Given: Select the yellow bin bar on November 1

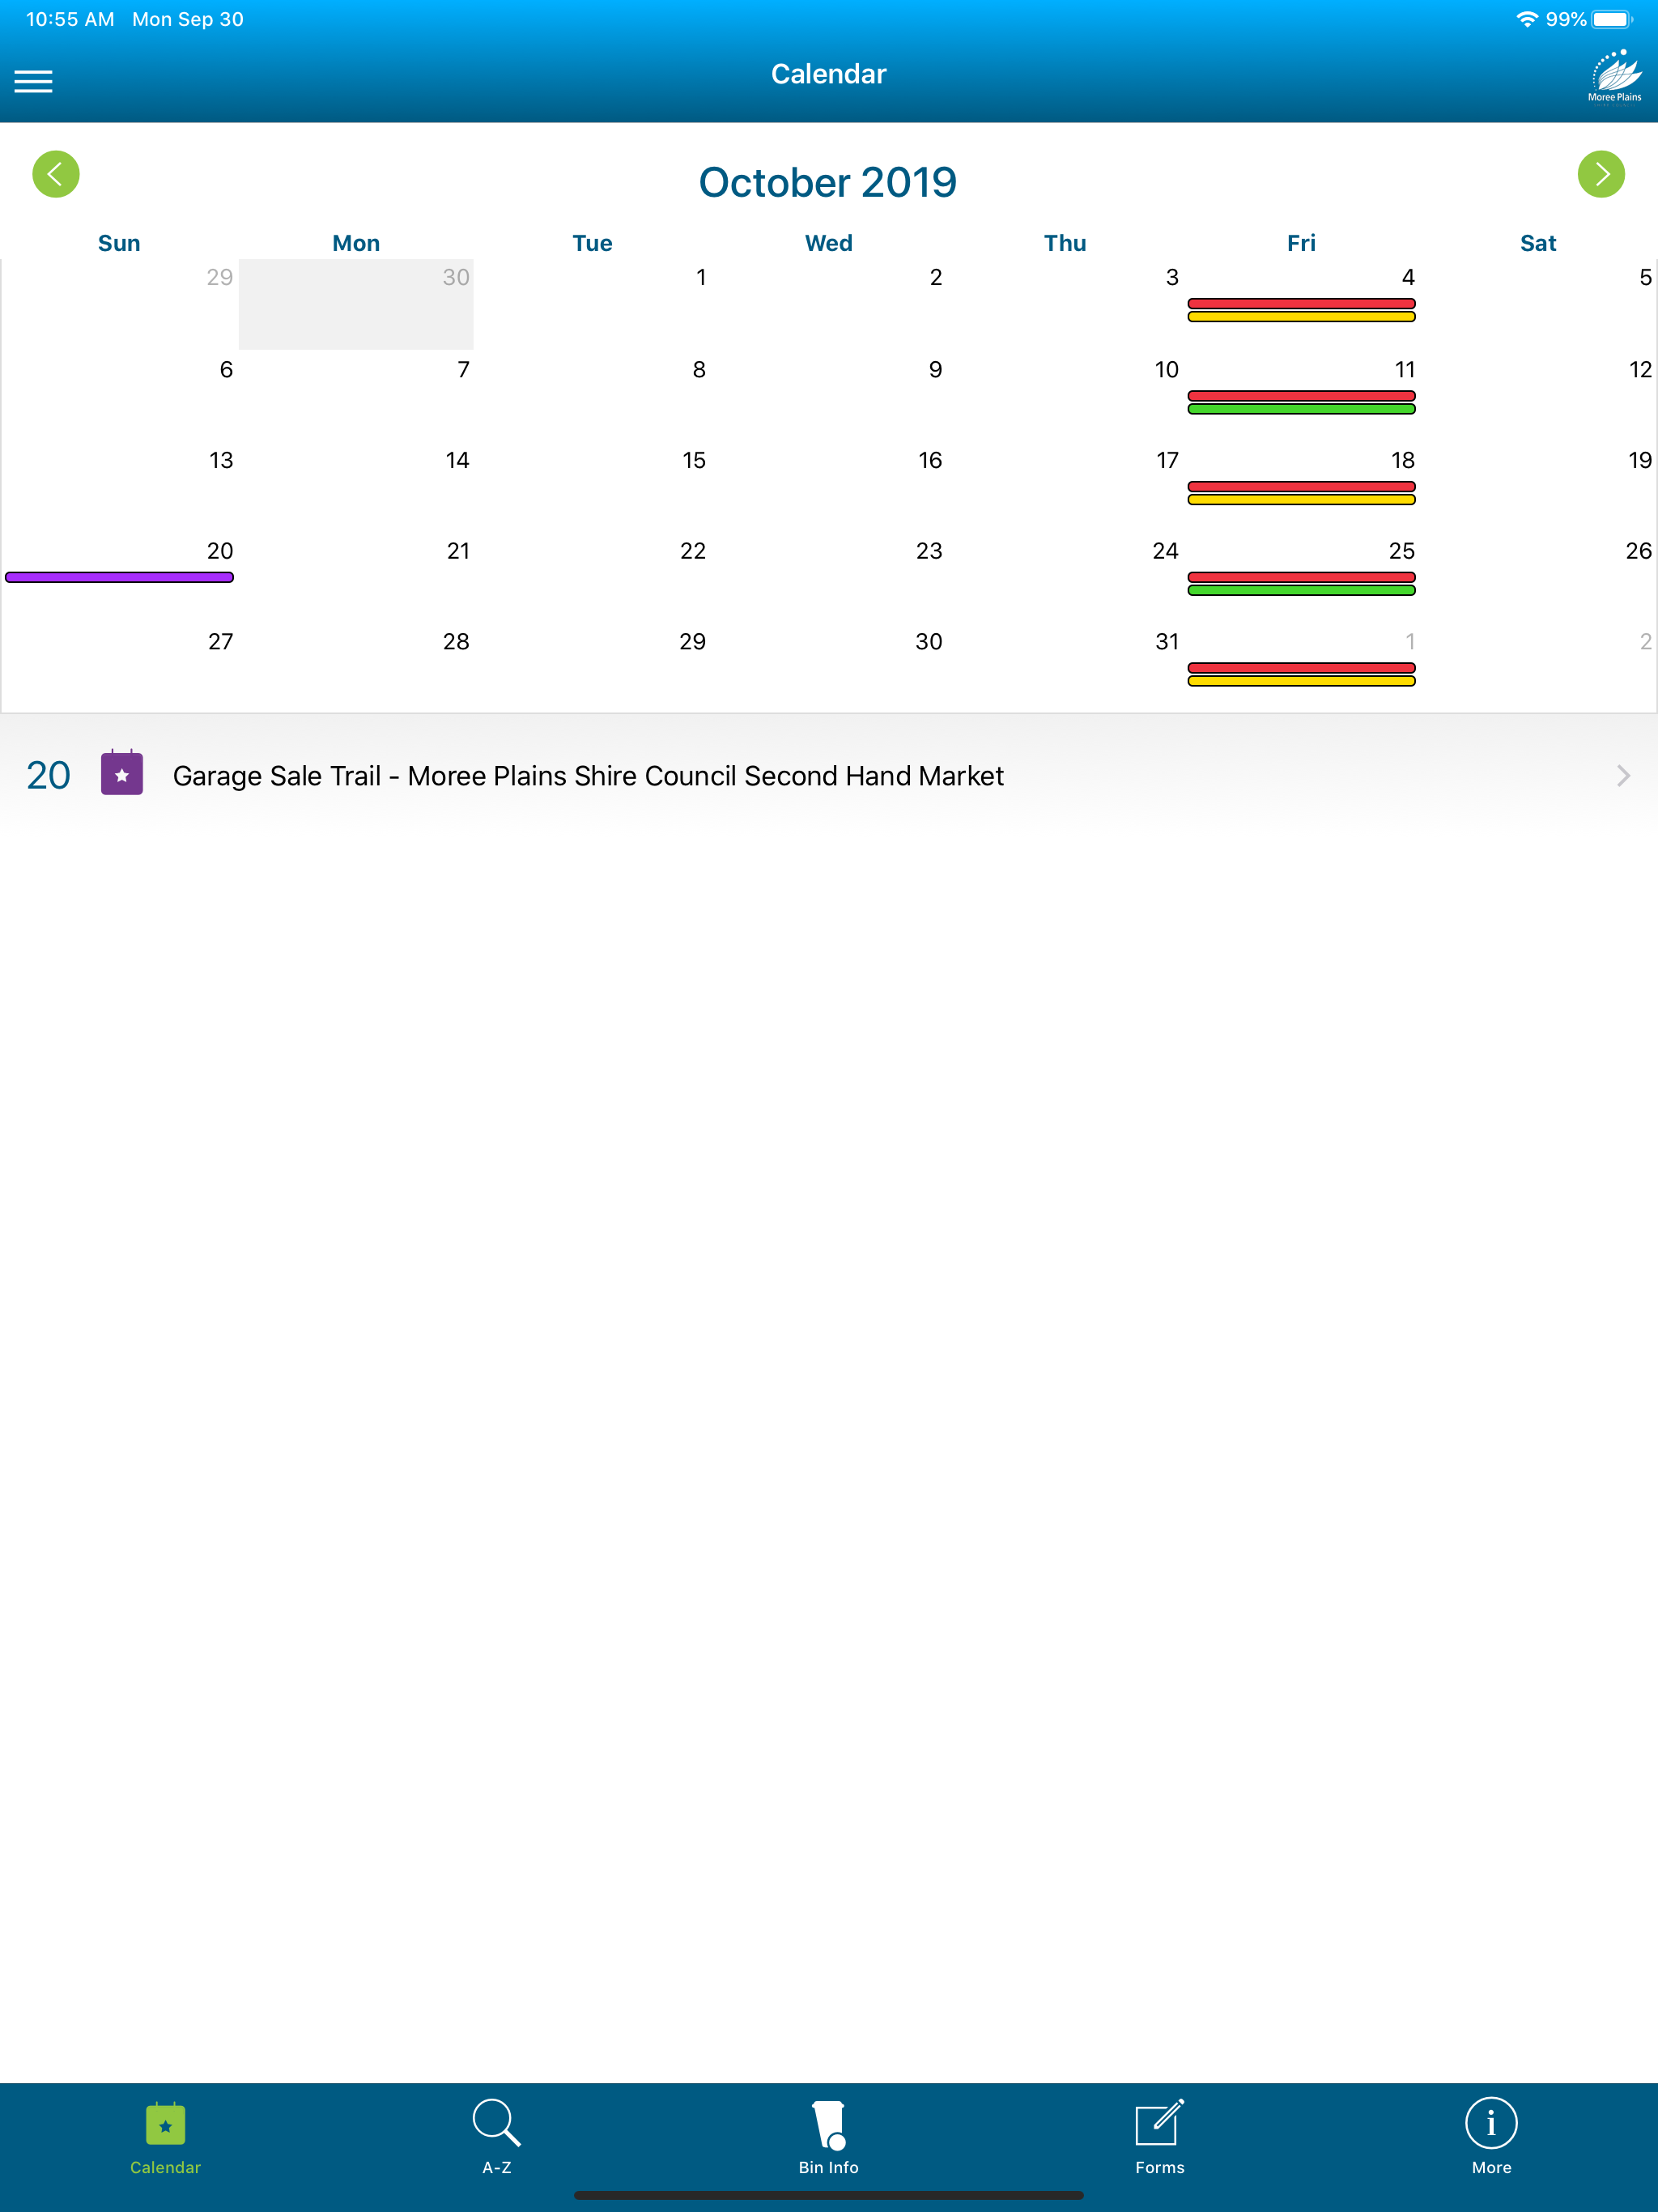Looking at the screenshot, I should (x=1301, y=681).
